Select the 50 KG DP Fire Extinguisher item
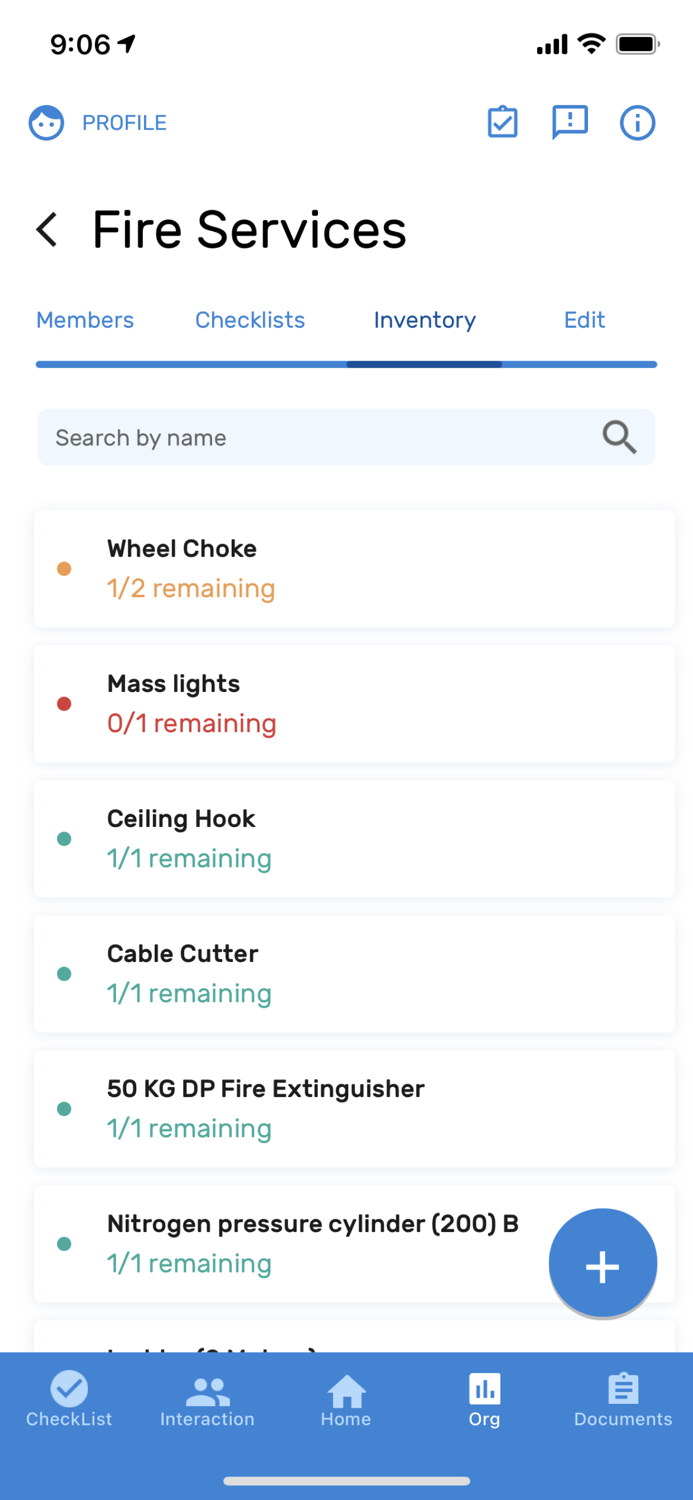 click(354, 1108)
